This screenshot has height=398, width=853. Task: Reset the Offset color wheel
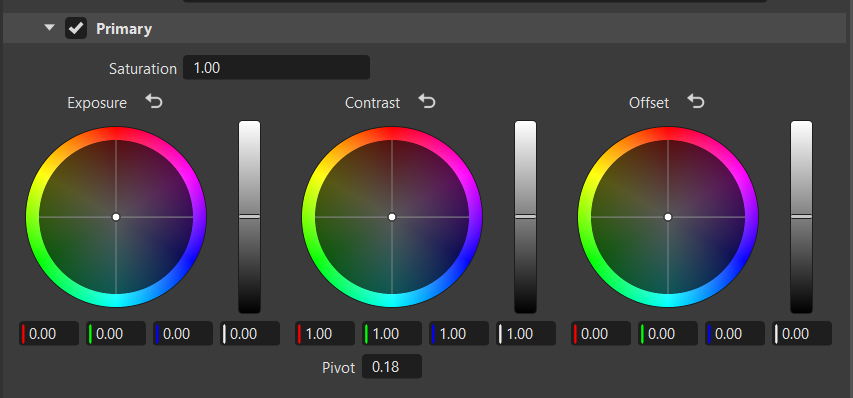click(696, 102)
